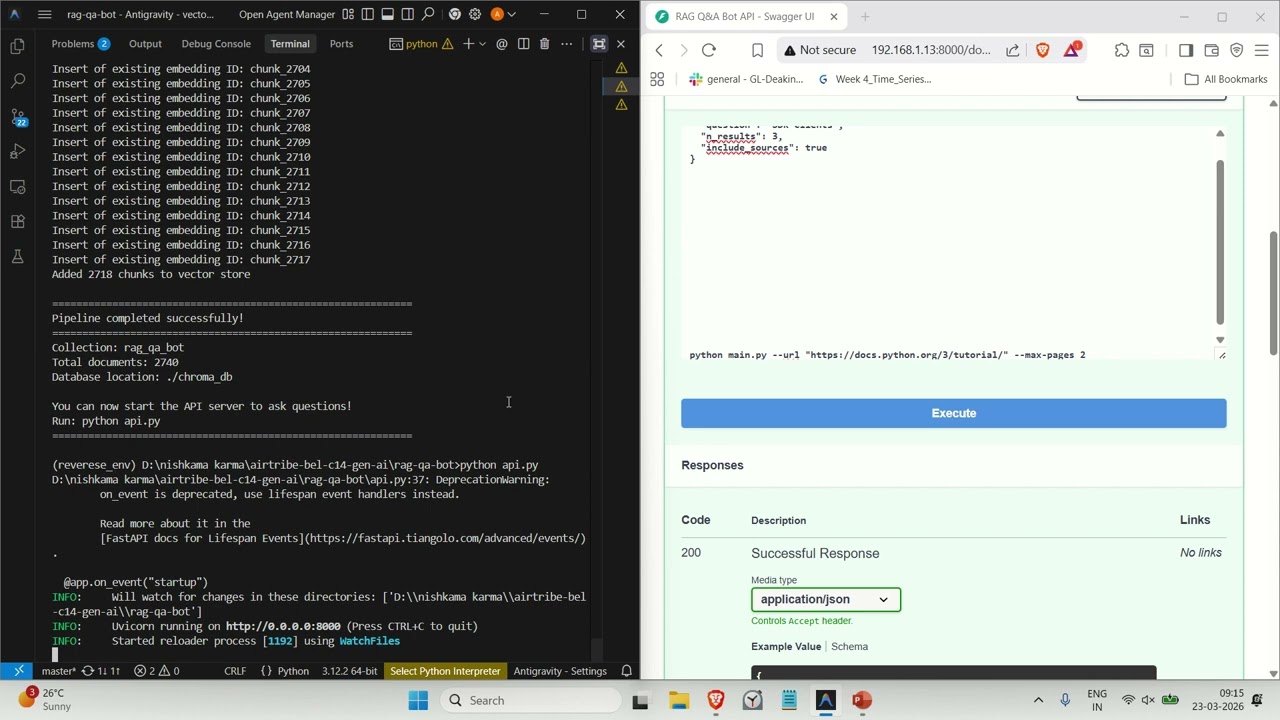This screenshot has height=720, width=1280.
Task: Click the search magnifier in Antigravity title bar
Action: [428, 14]
